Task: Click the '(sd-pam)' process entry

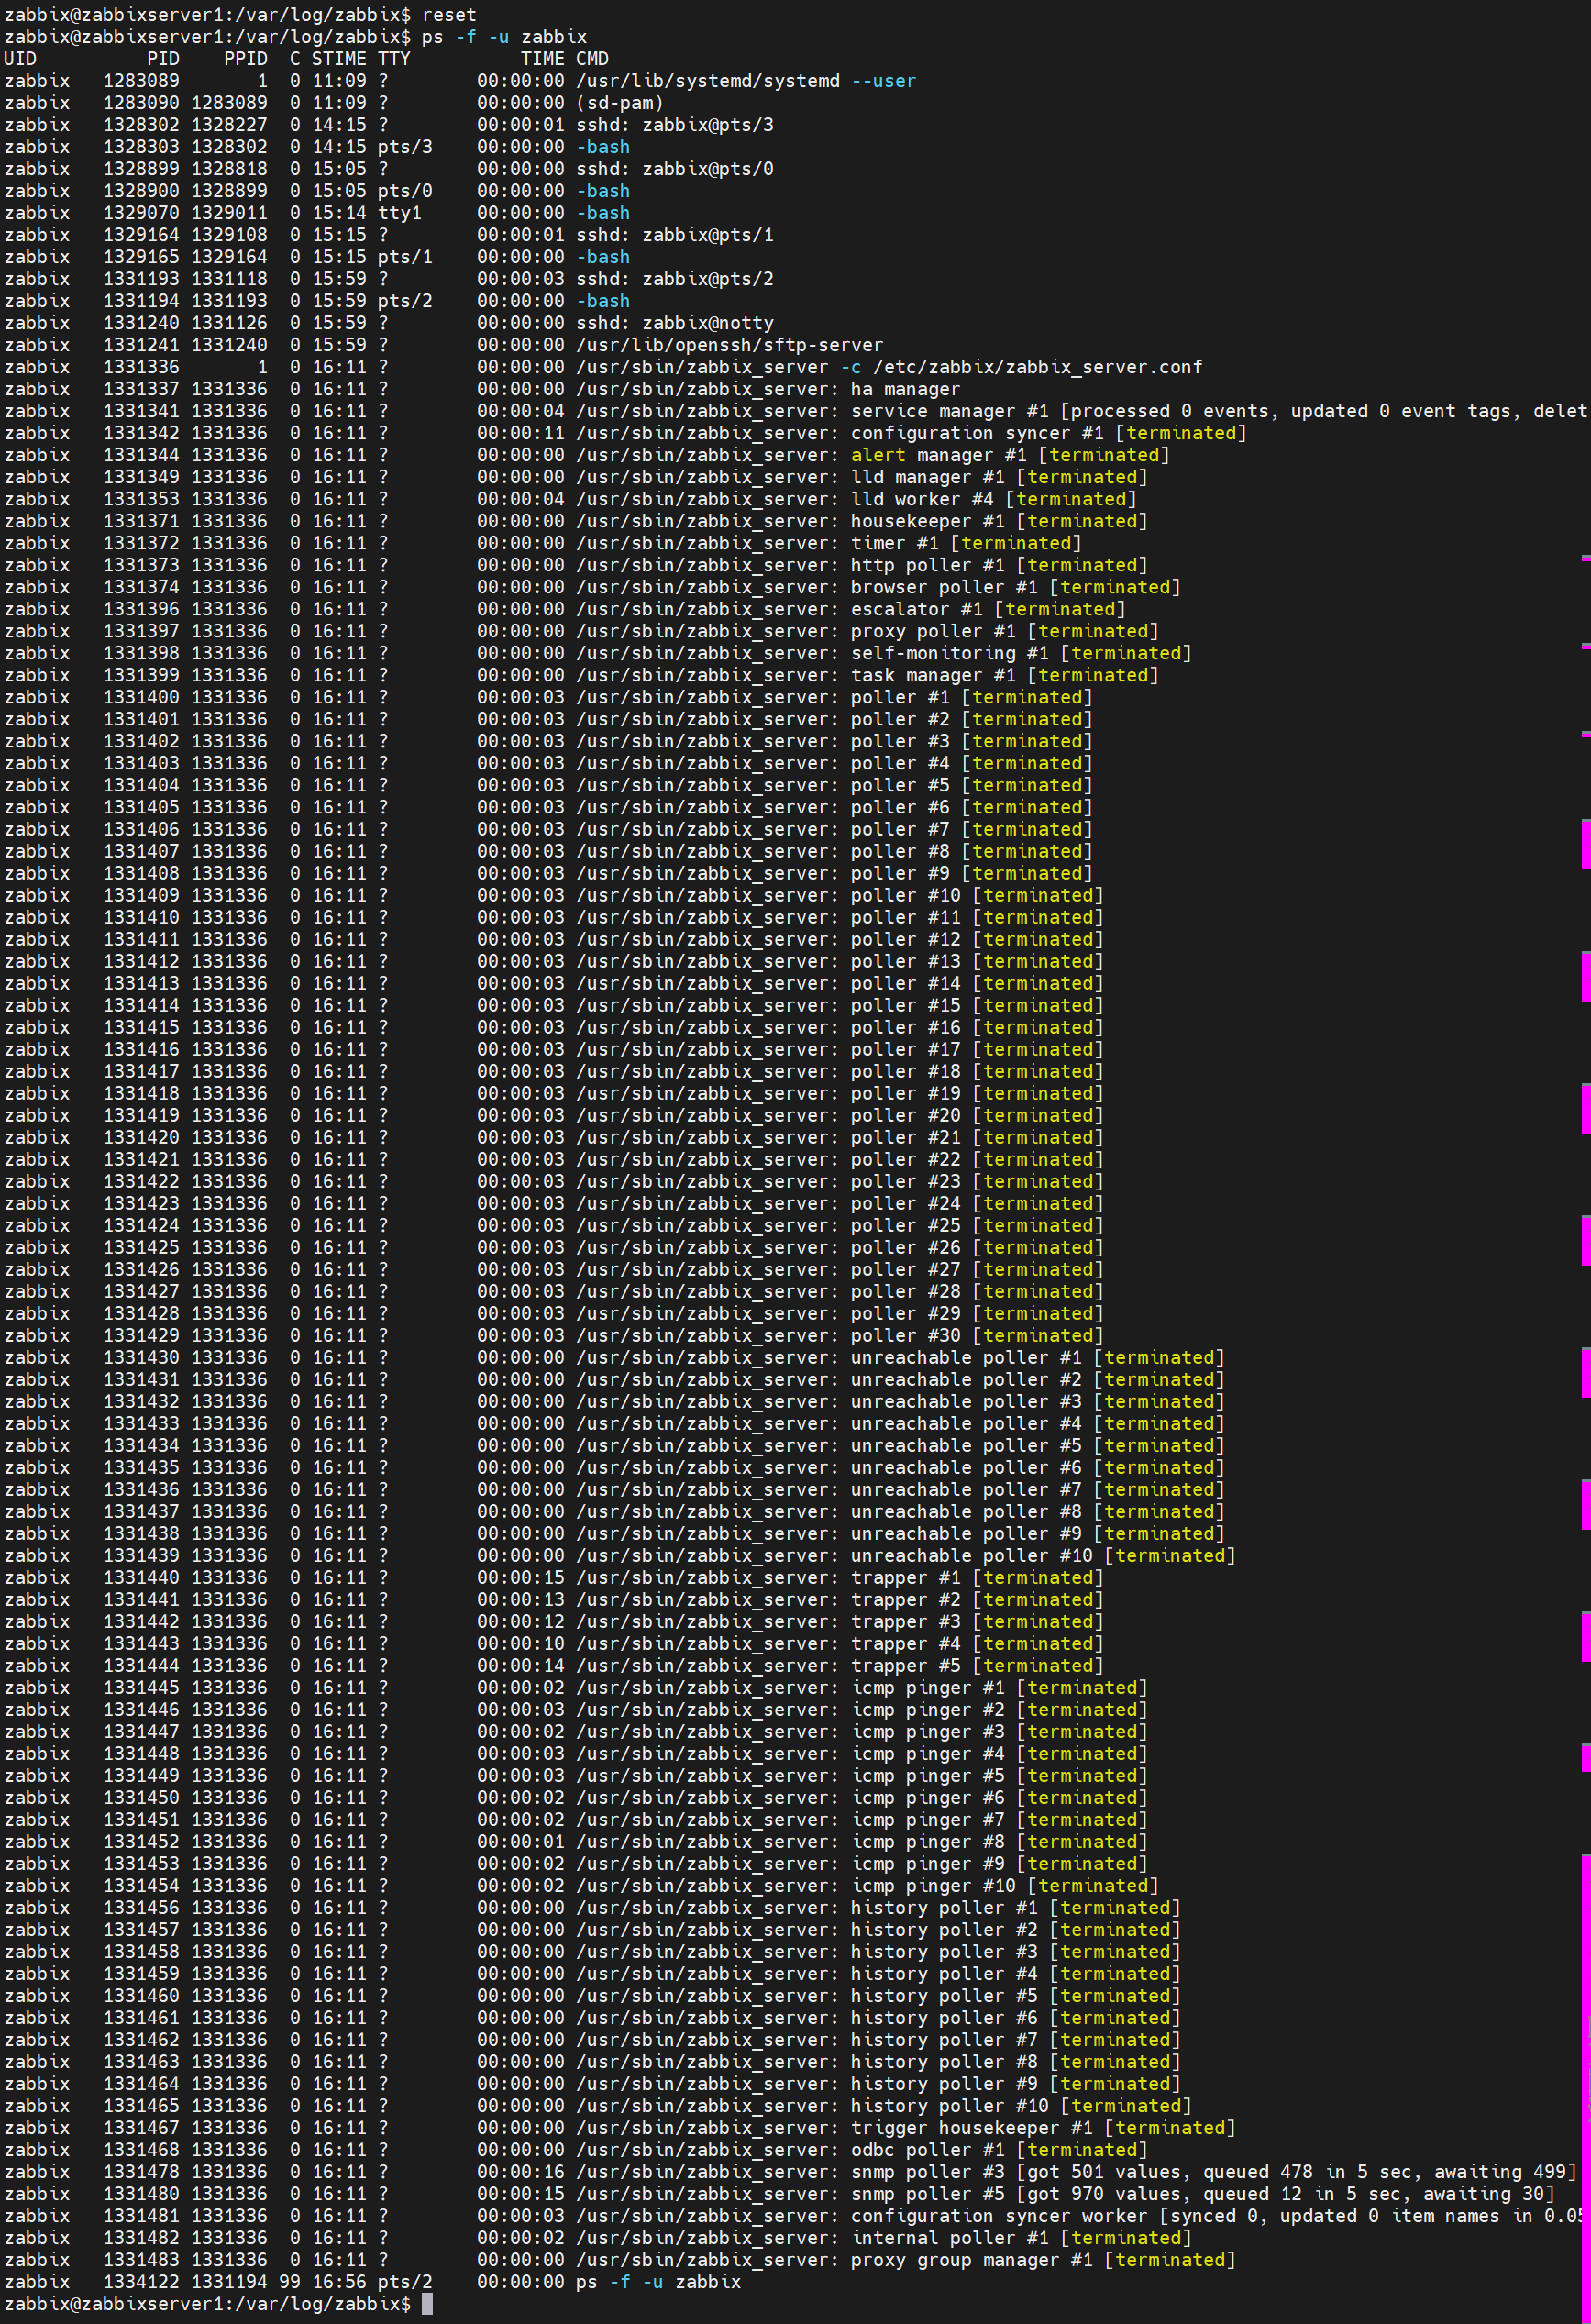Action: (619, 103)
